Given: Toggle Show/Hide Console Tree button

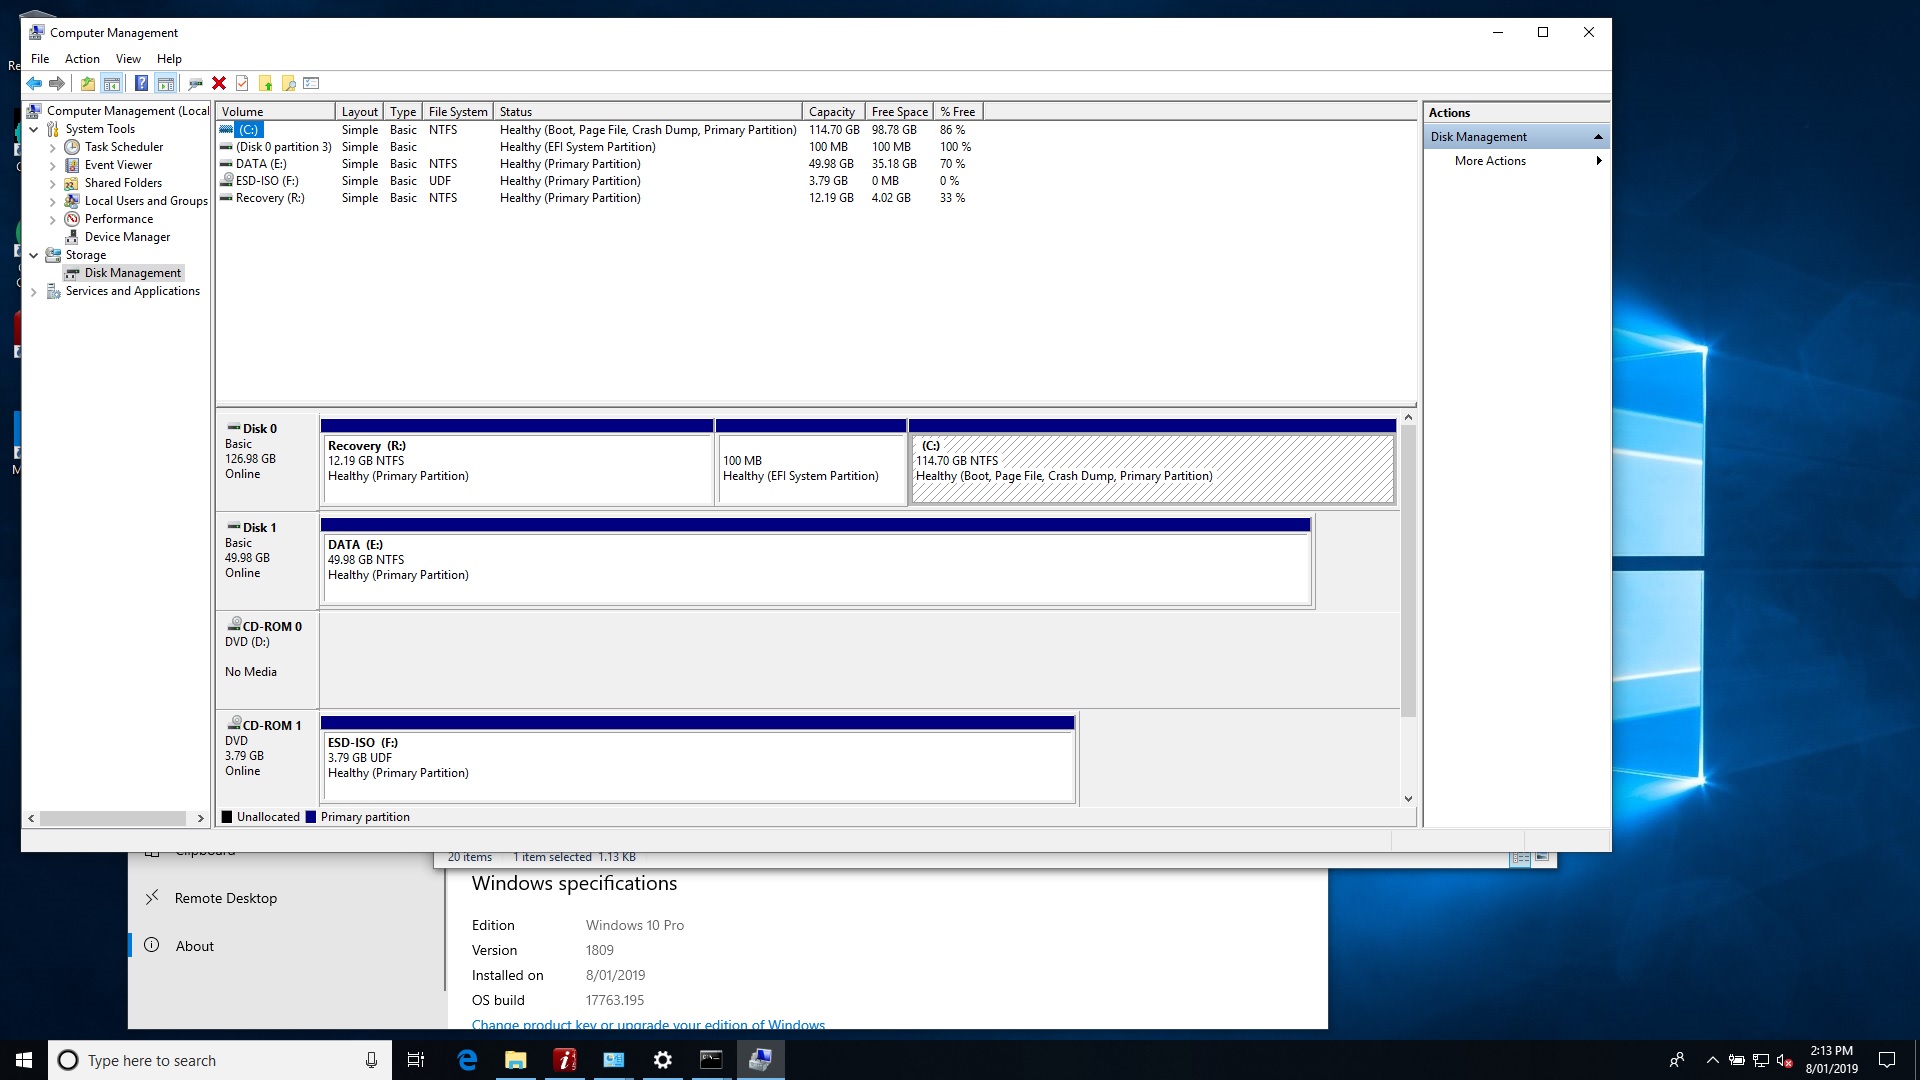Looking at the screenshot, I should [x=112, y=84].
